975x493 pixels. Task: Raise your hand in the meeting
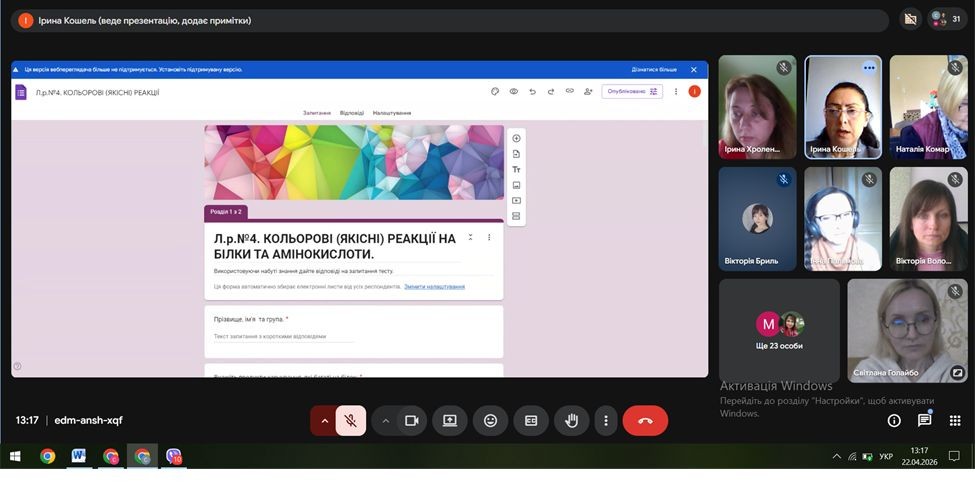[x=571, y=421]
